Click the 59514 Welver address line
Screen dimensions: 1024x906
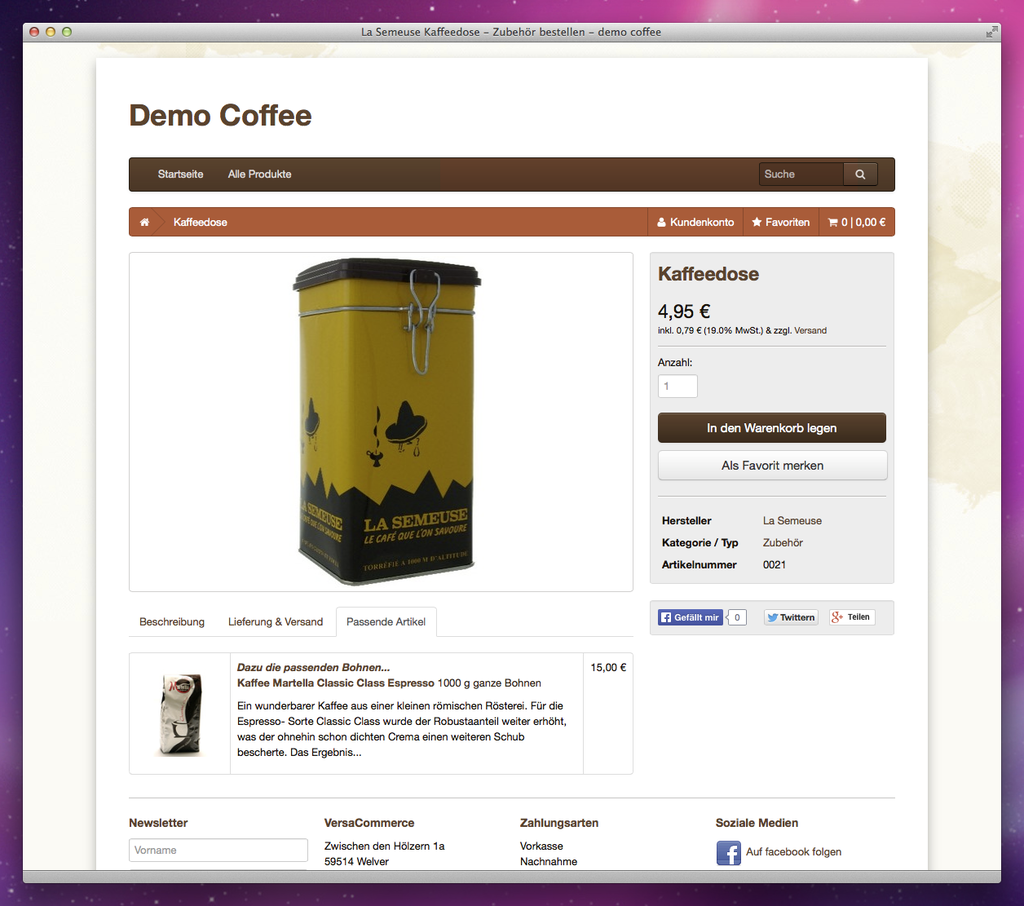point(357,862)
